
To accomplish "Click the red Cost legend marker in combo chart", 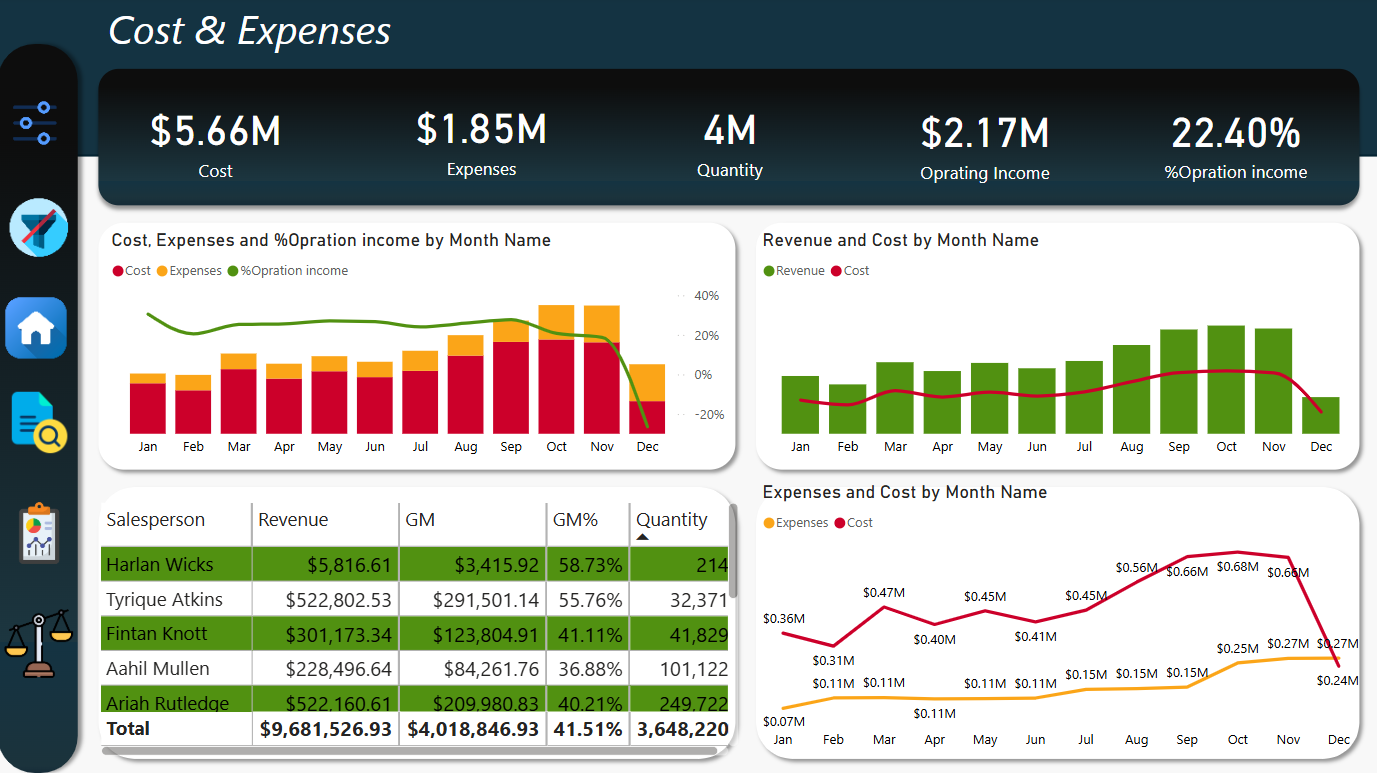I will [x=118, y=271].
